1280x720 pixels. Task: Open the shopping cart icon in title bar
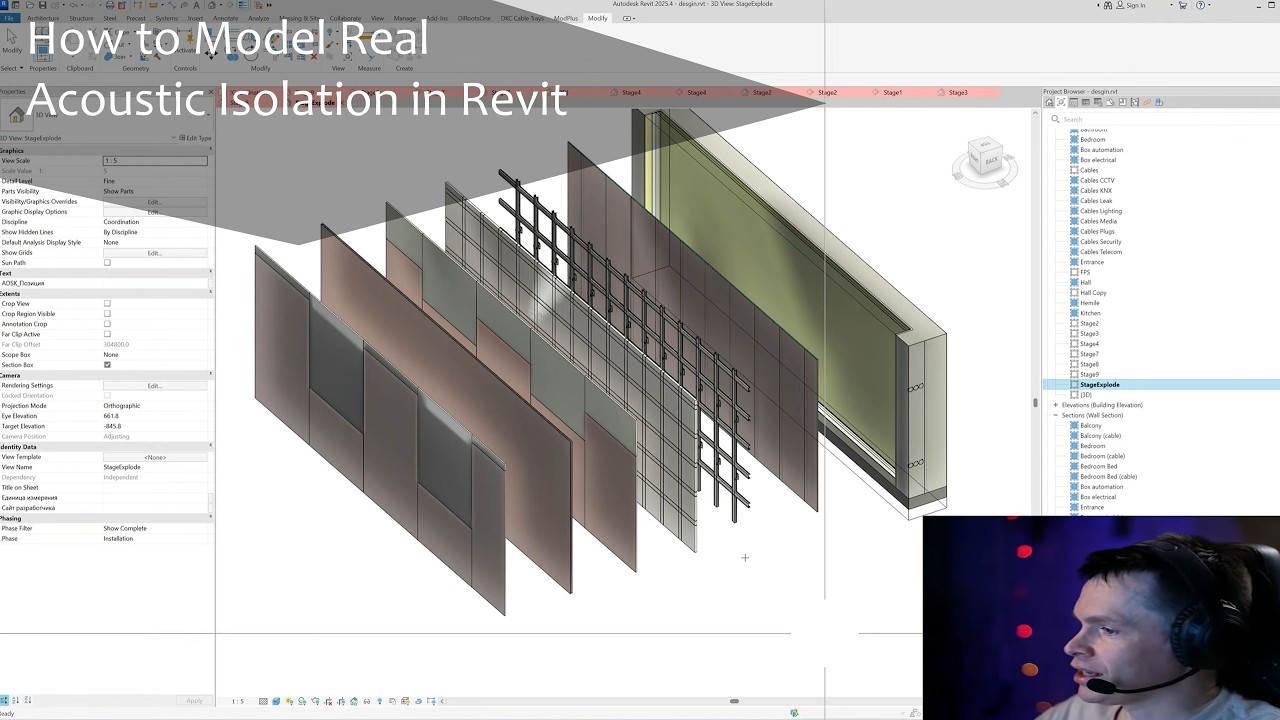pyautogui.click(x=1182, y=5)
